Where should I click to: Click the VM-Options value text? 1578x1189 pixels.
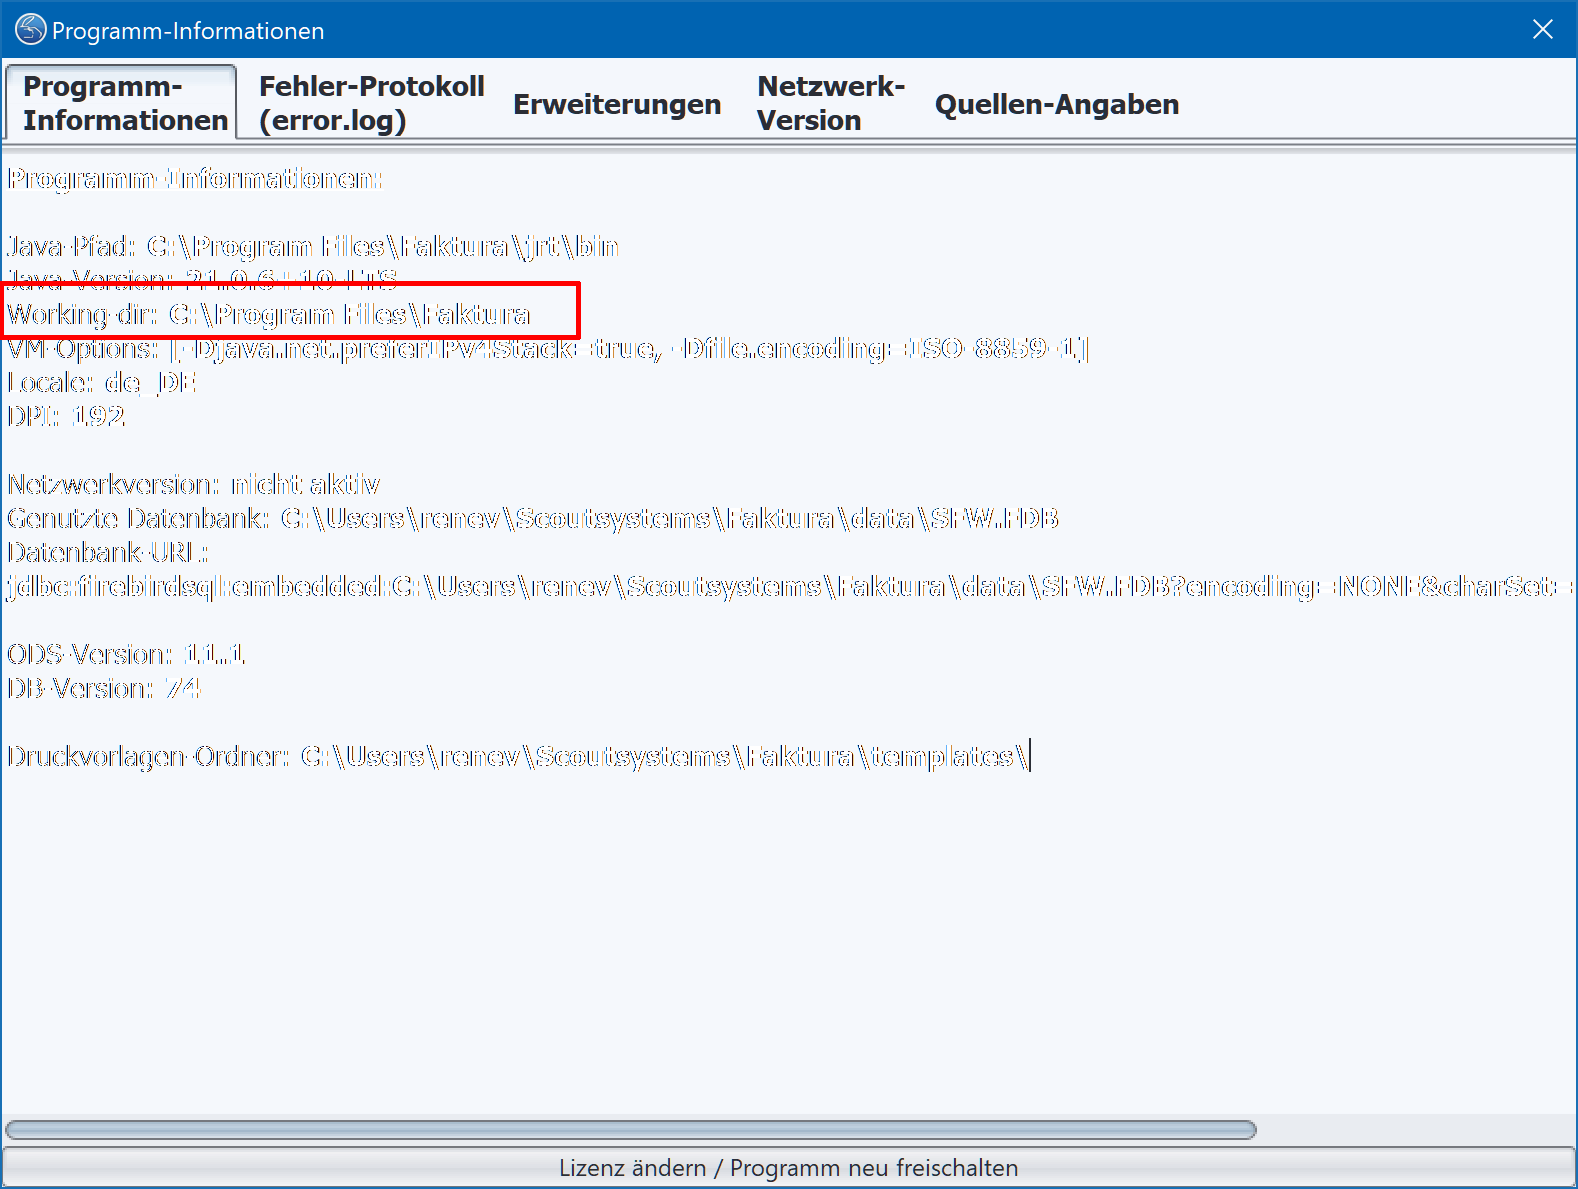tap(628, 348)
